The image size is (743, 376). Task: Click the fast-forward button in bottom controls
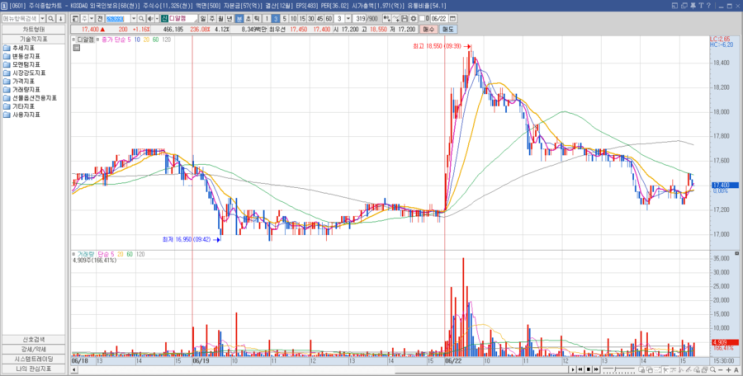[x=596, y=369]
